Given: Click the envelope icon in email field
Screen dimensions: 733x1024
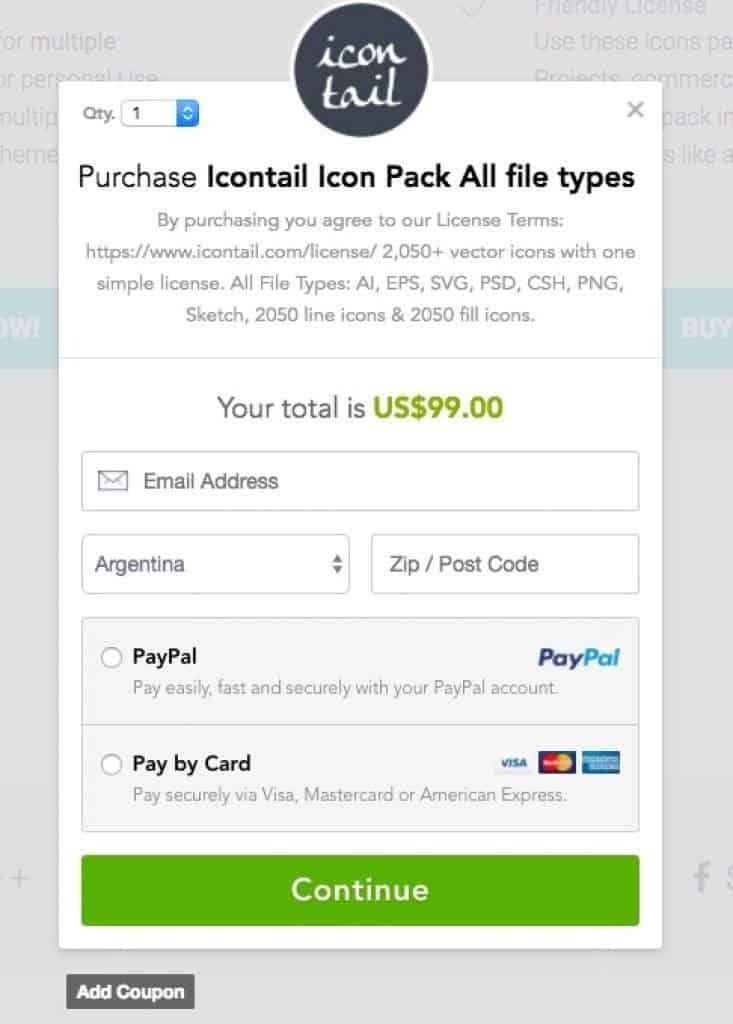Looking at the screenshot, I should click(113, 481).
